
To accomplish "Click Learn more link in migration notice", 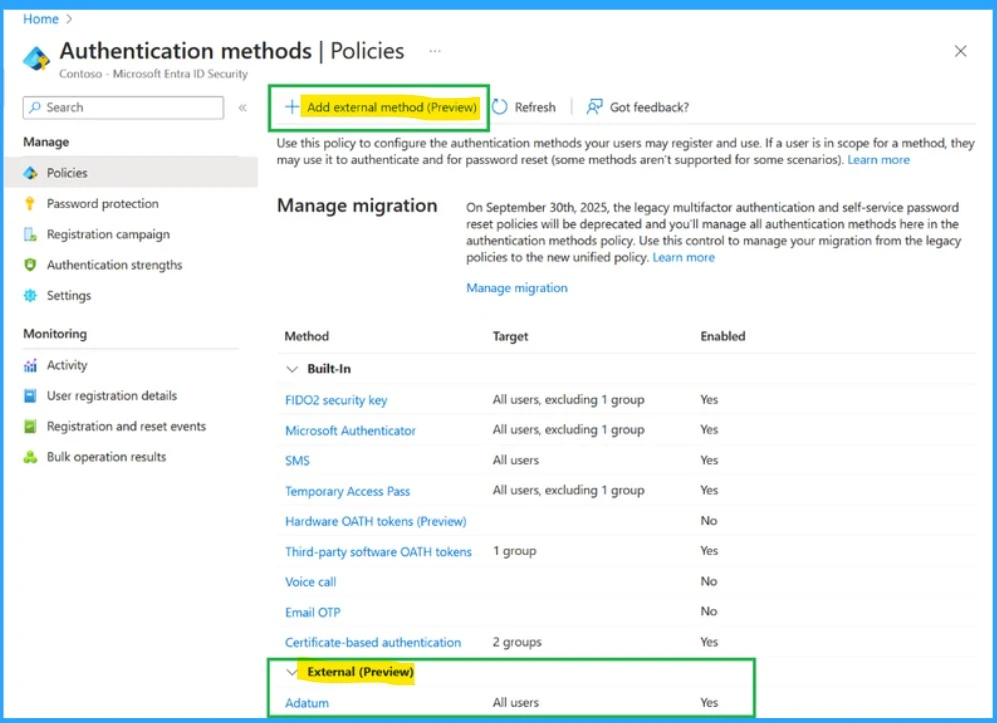I will (684, 257).
